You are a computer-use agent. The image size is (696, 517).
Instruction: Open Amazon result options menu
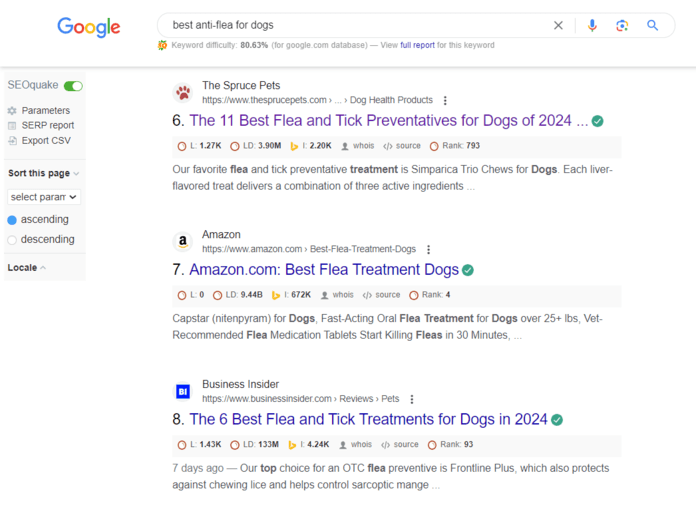pyautogui.click(x=428, y=249)
